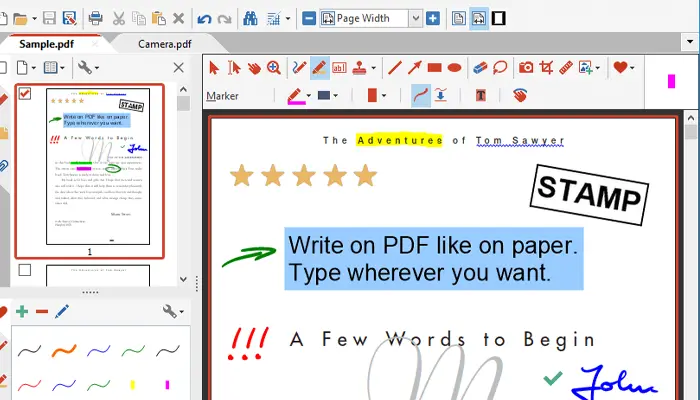Cut selection with scissors icon

[x=118, y=19]
